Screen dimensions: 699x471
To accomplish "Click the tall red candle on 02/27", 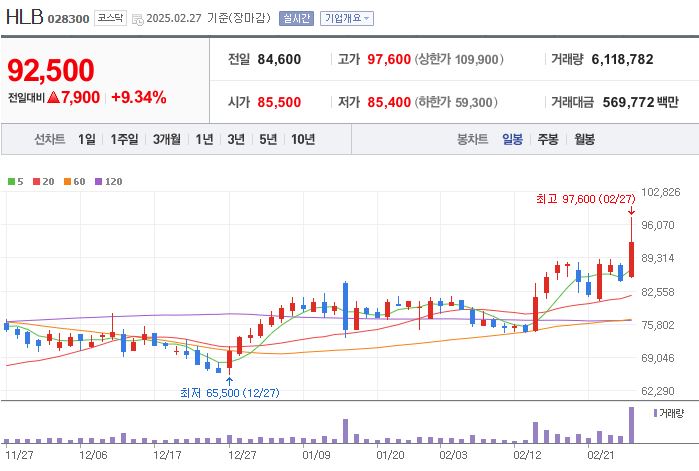I will (x=632, y=259).
